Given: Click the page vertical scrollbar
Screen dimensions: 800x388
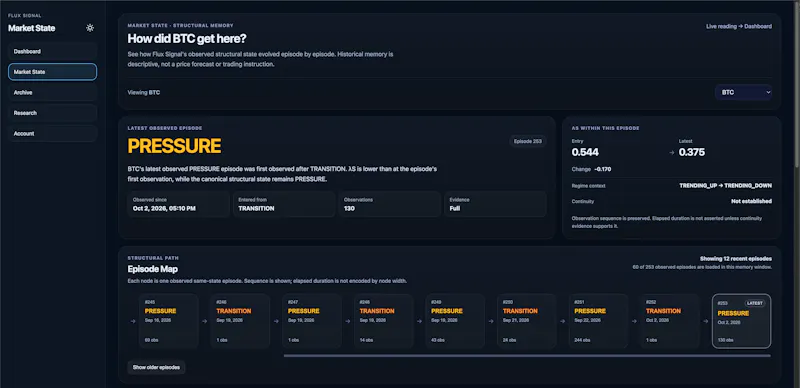Looking at the screenshot, I should coord(796,84).
